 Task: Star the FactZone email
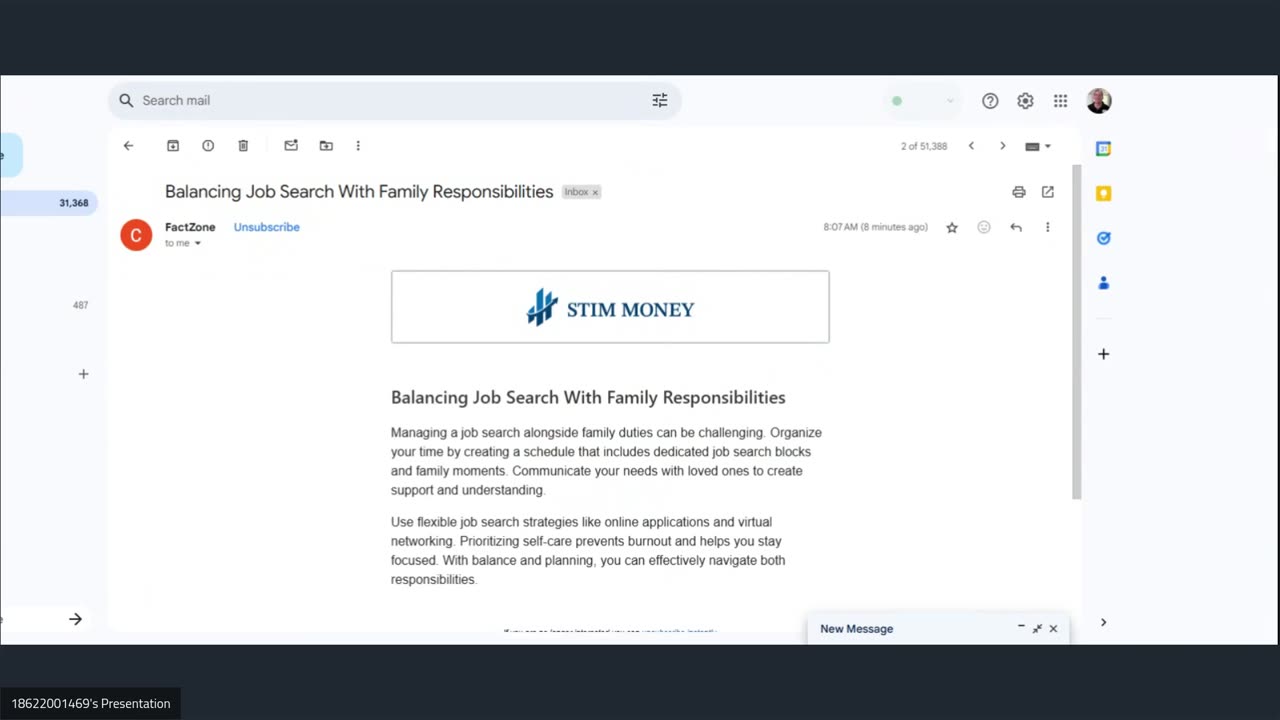coord(952,228)
